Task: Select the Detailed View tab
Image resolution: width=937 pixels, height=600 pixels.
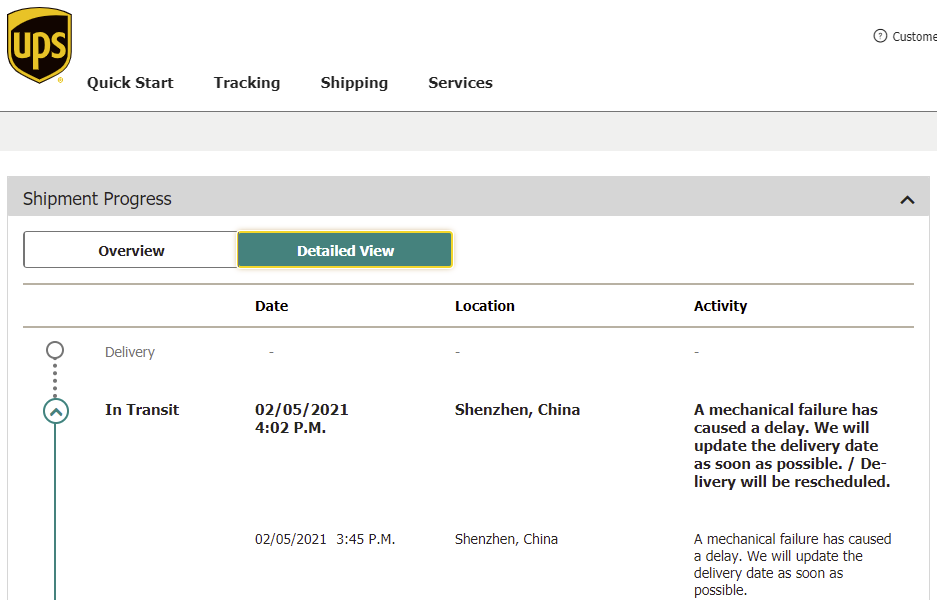Action: click(x=345, y=251)
